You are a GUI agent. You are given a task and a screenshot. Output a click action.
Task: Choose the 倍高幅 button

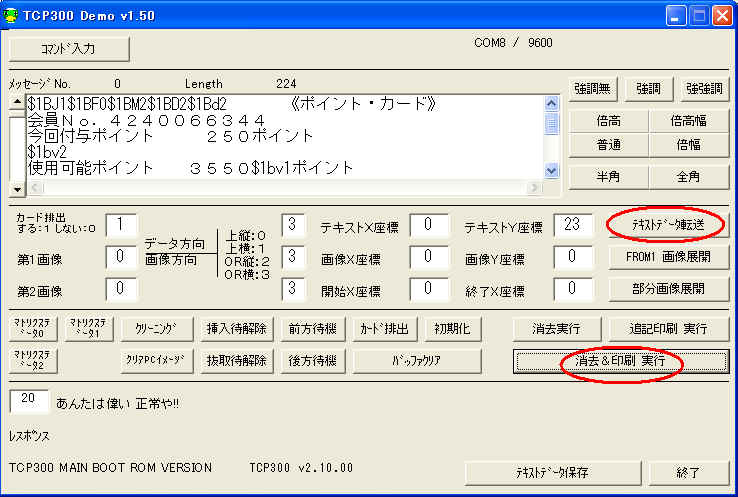tap(689, 121)
